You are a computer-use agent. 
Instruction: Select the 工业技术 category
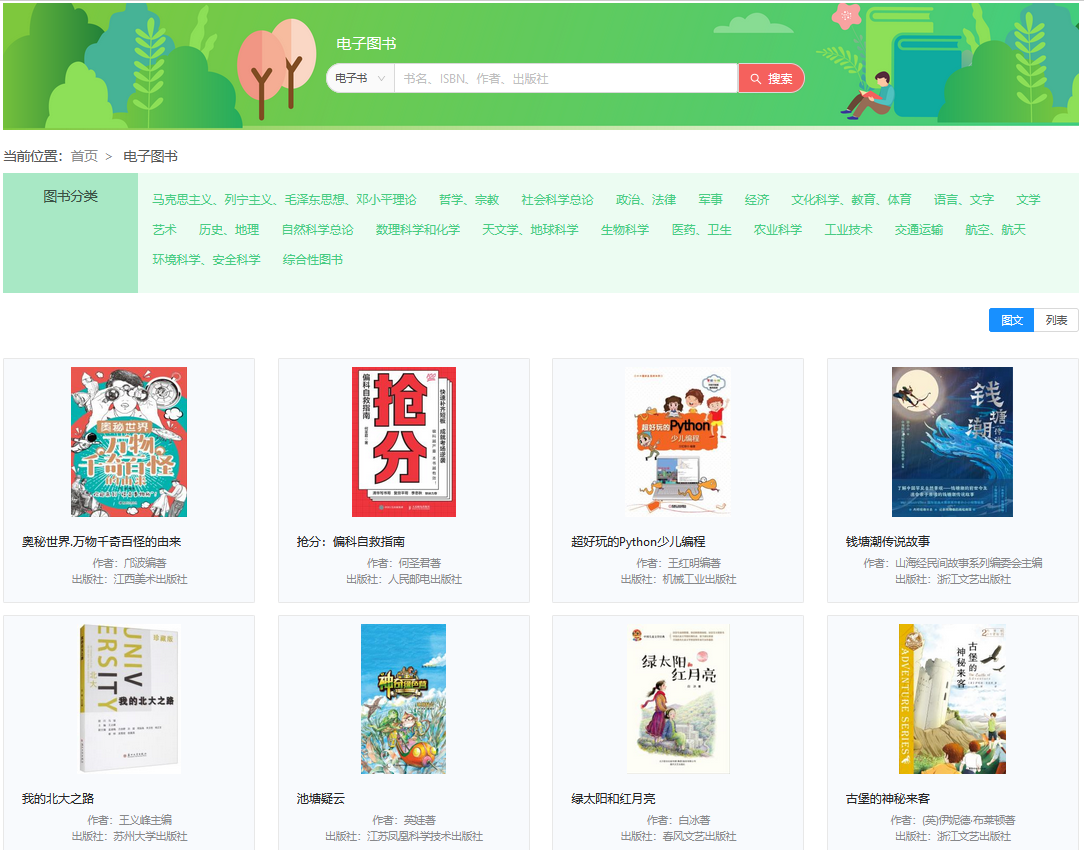848,229
